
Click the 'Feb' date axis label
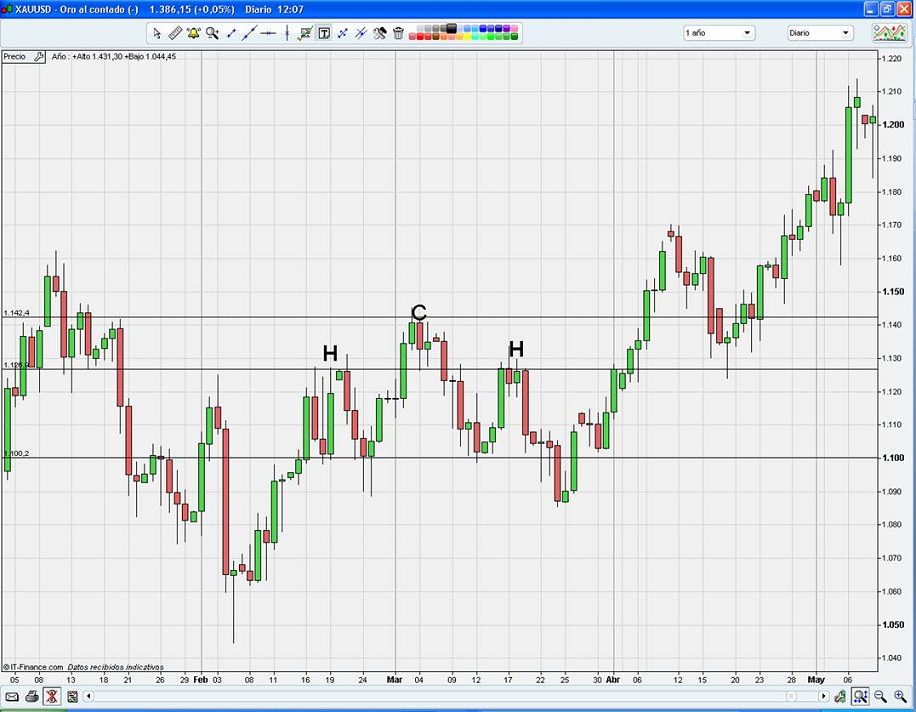(x=200, y=680)
